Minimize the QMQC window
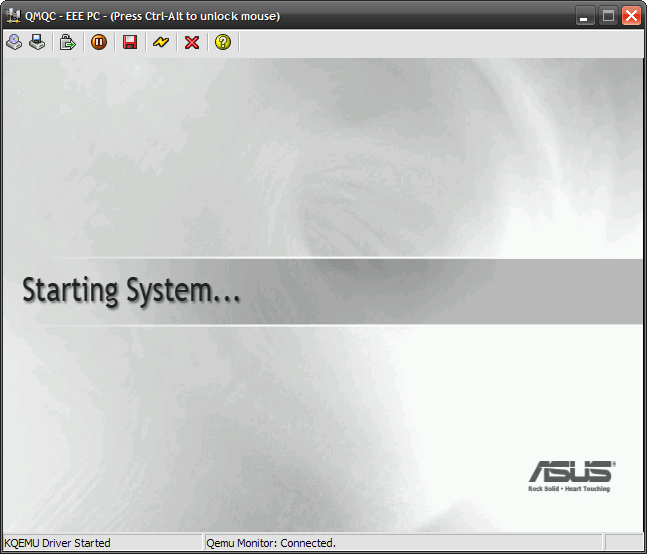The image size is (648, 554). 585,16
